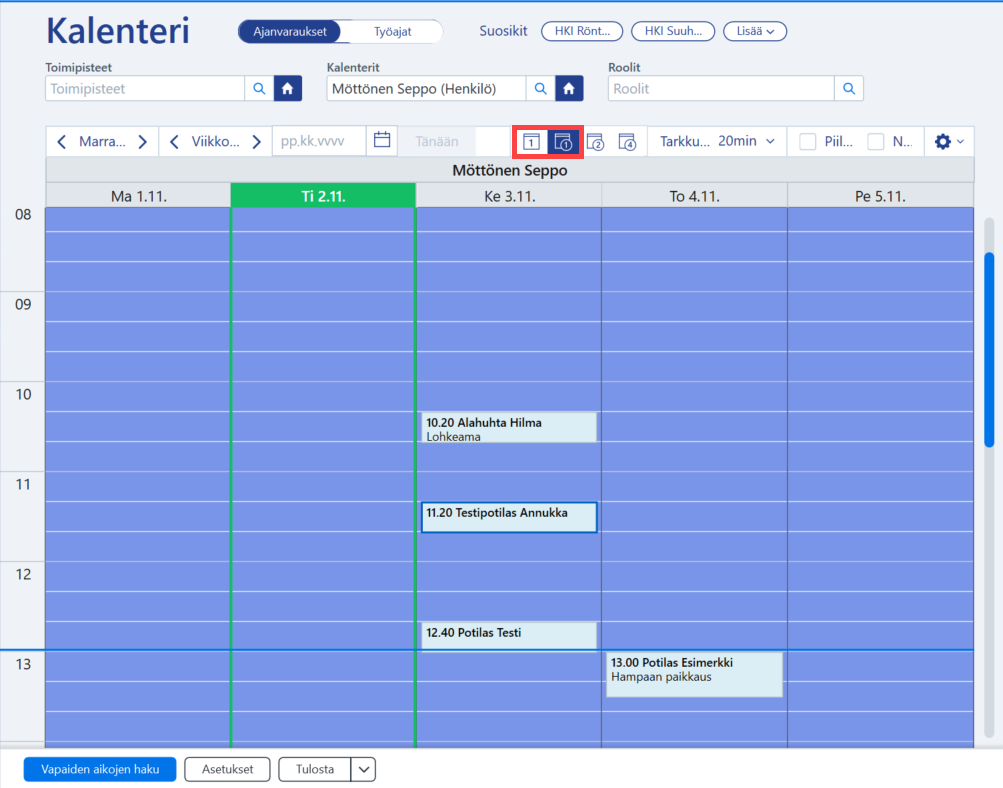The height and width of the screenshot is (788, 1003).
Task: Switch to the four-week view icon
Action: [628, 141]
